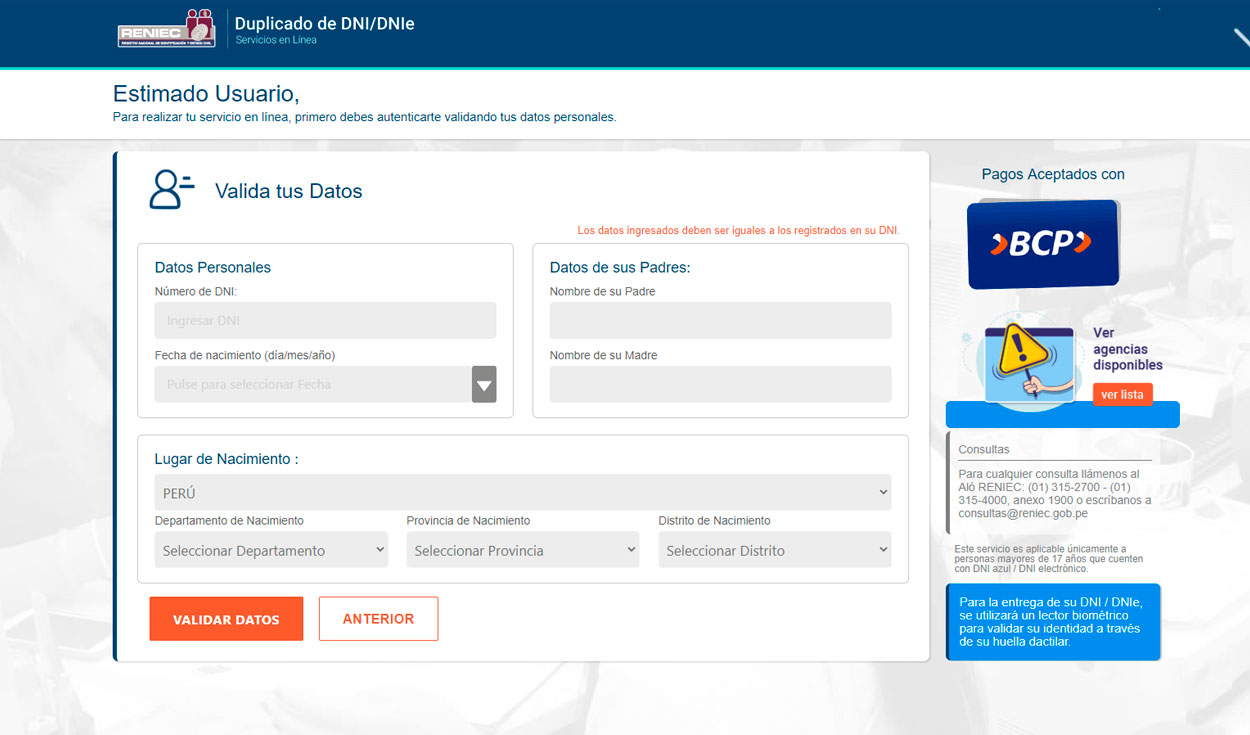The image size is (1250, 735).
Task: Click the user profile icon beside Valida tus Datos
Action: [x=171, y=190]
